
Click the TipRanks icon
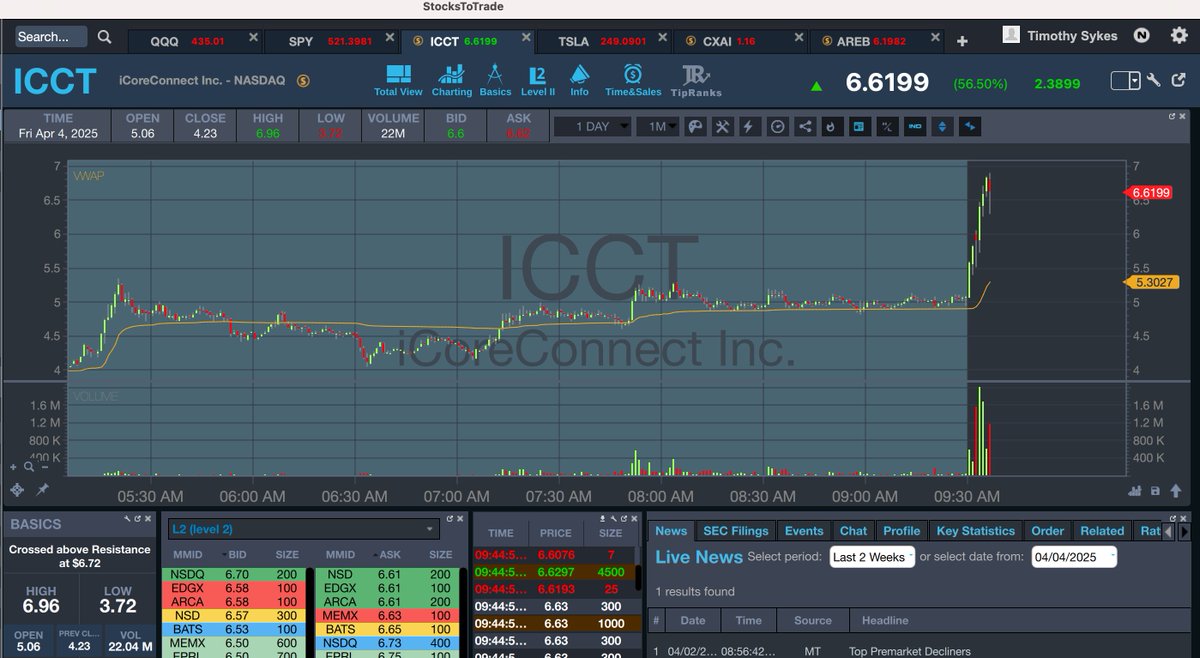click(x=696, y=80)
